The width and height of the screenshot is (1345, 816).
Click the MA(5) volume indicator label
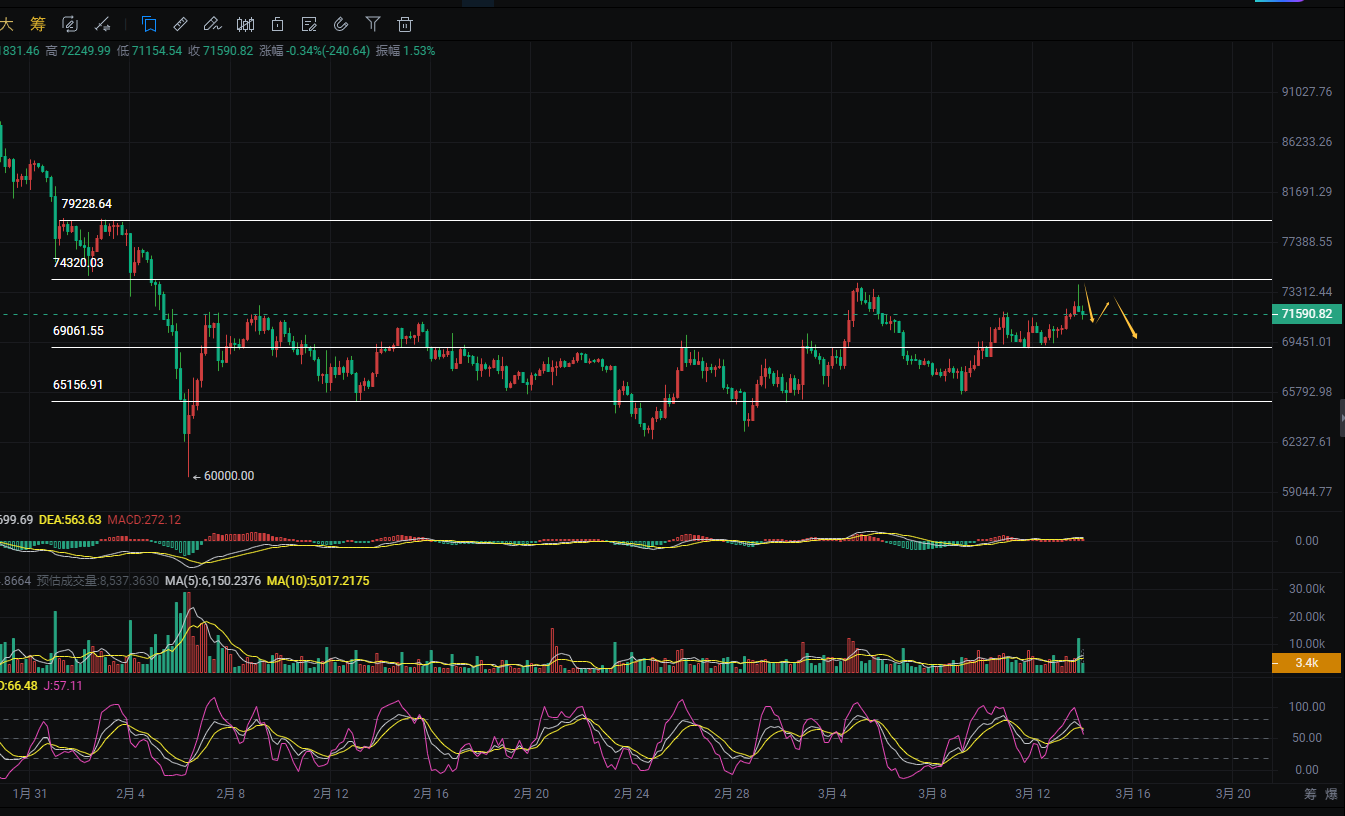click(x=213, y=580)
